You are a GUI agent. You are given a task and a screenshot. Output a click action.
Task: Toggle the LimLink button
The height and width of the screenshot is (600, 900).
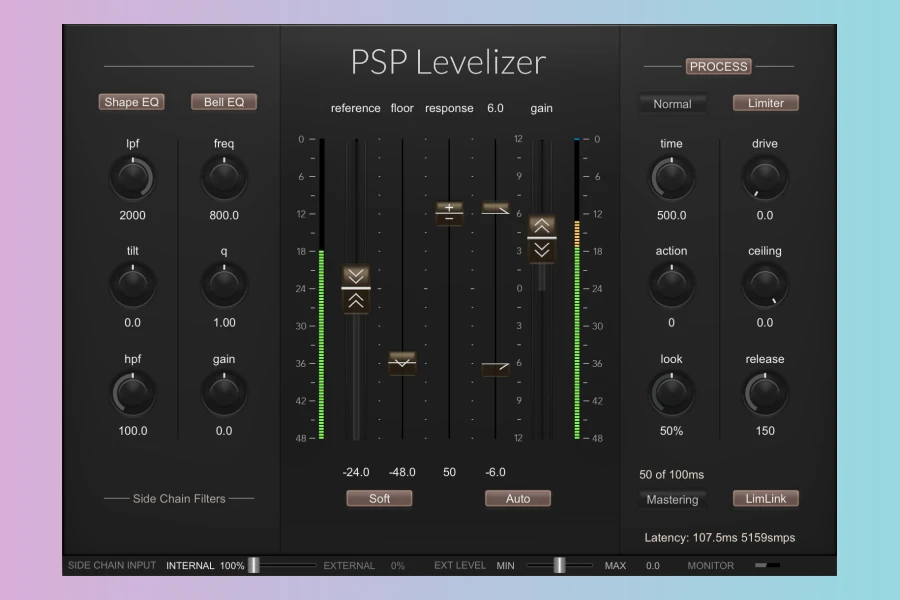coord(766,498)
